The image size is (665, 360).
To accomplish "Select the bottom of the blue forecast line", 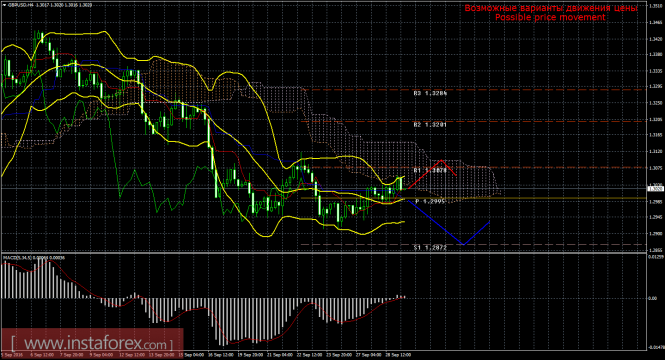I will (x=463, y=244).
